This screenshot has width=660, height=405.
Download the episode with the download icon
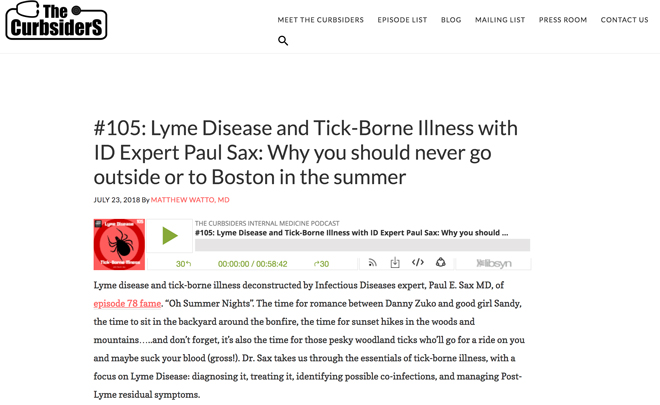(x=395, y=263)
